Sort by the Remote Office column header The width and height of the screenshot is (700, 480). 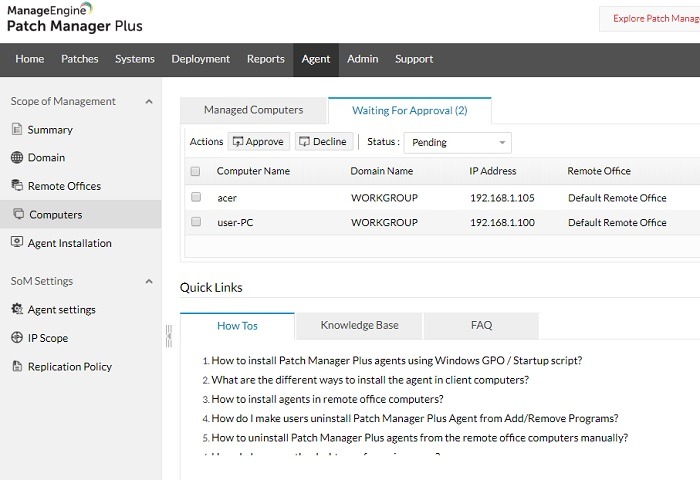[599, 171]
